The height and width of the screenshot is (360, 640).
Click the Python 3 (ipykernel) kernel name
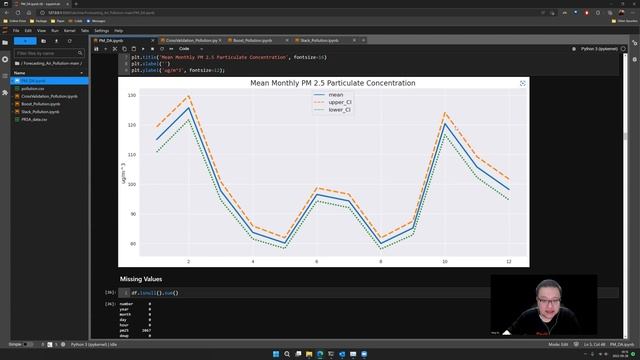pyautogui.click(x=599, y=49)
